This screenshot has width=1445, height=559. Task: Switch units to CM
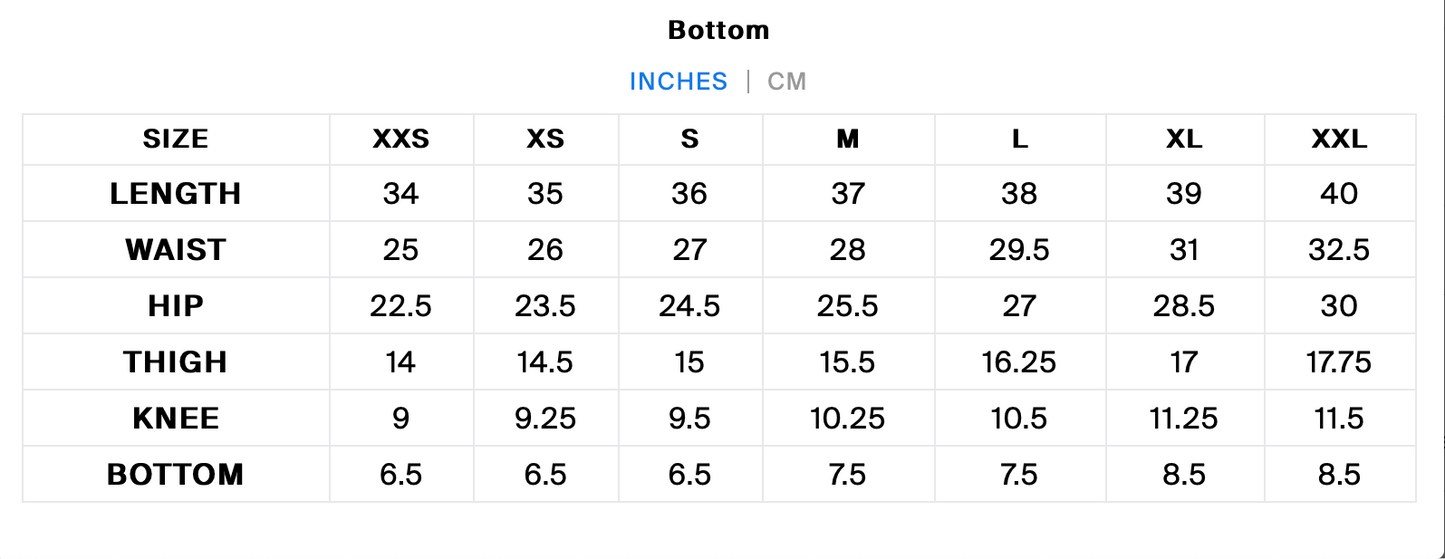point(787,81)
